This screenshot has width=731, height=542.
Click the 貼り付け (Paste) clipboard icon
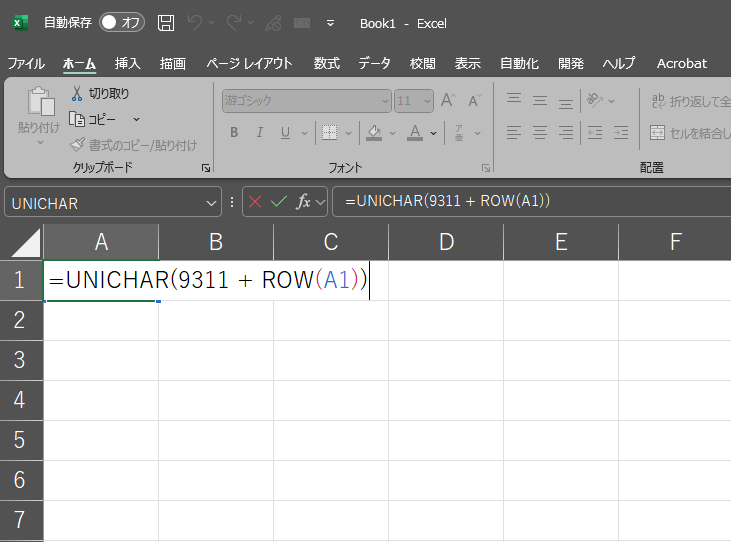click(41, 101)
